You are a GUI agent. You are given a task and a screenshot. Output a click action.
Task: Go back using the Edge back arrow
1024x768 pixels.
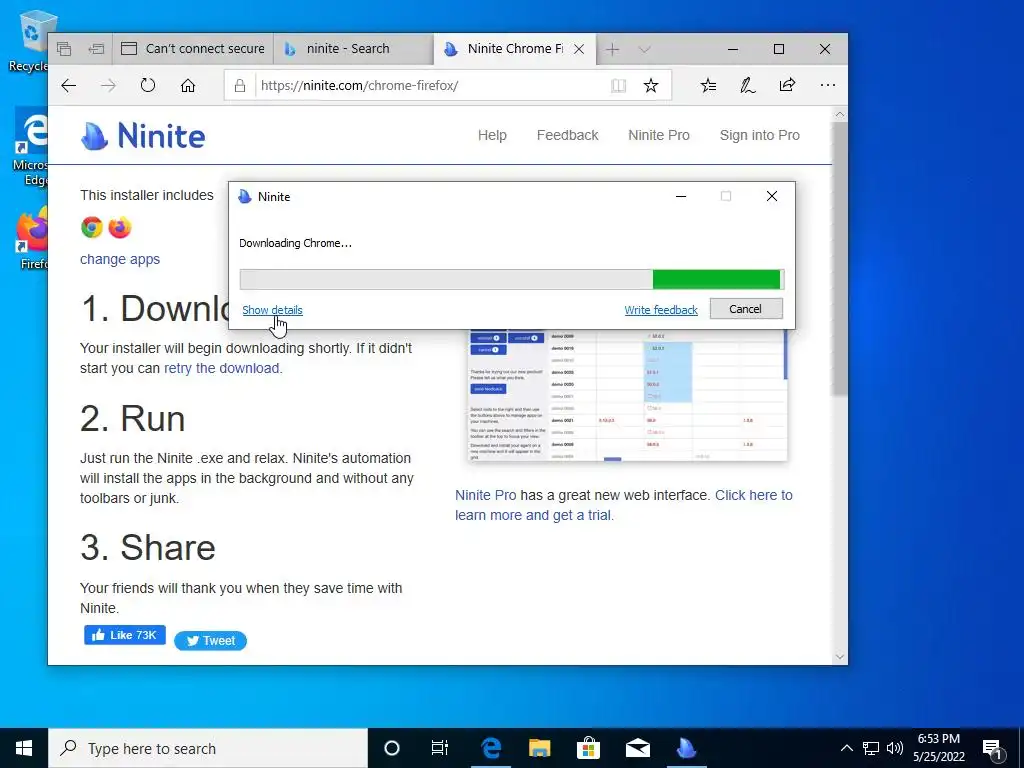[x=69, y=86]
